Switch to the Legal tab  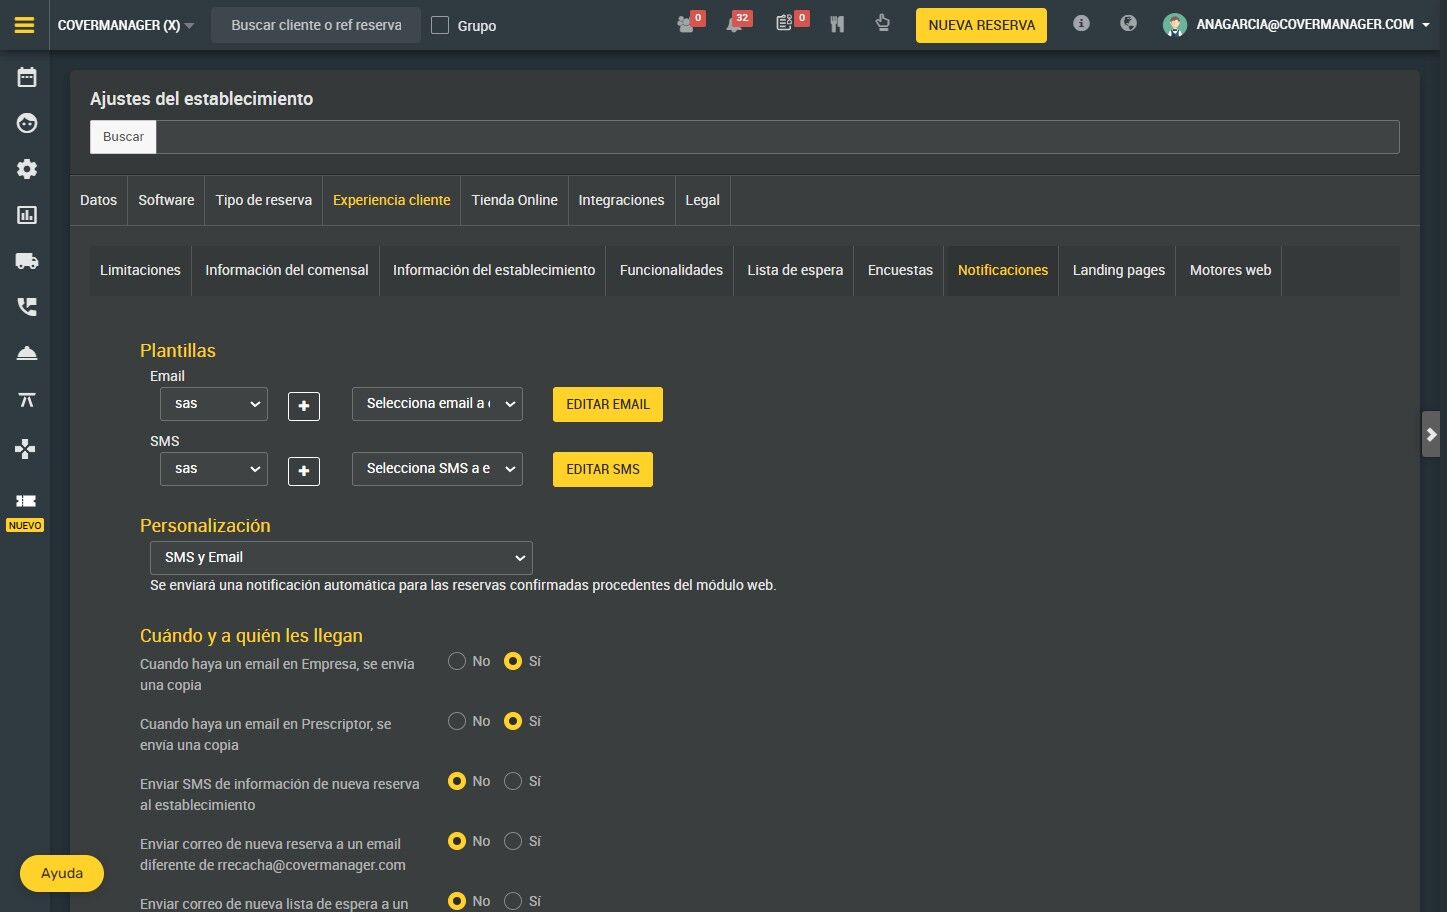coord(703,200)
